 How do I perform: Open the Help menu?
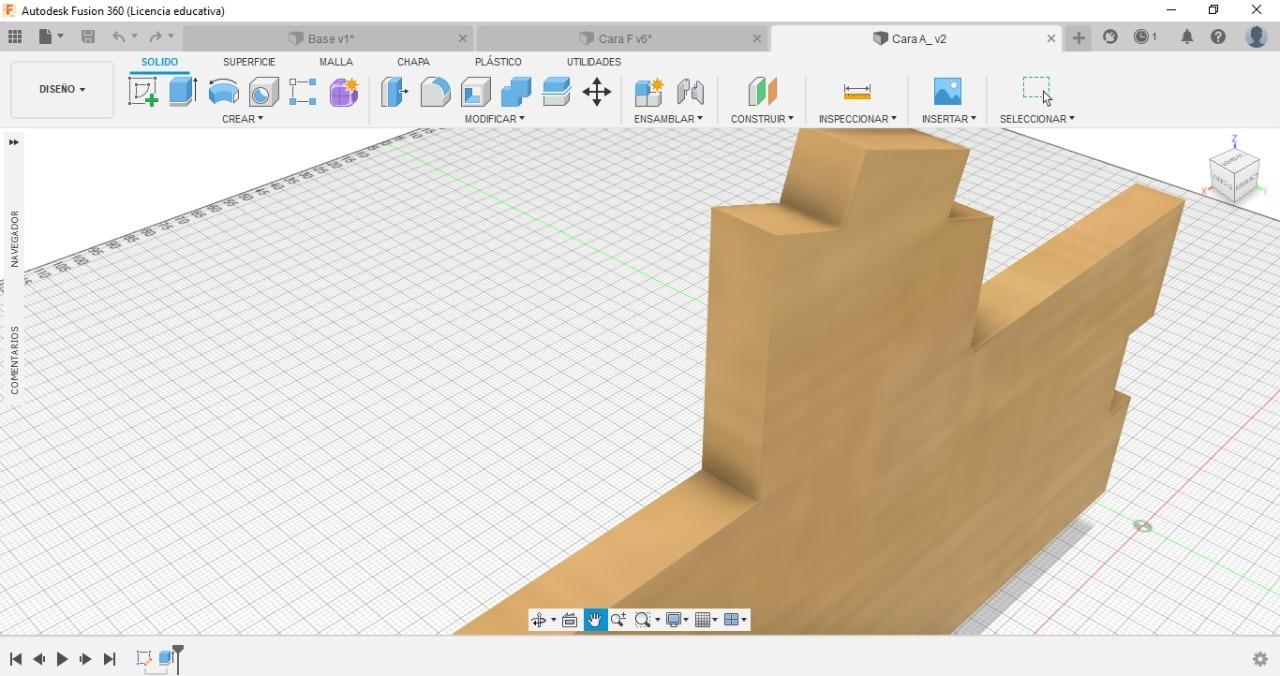[x=1218, y=37]
